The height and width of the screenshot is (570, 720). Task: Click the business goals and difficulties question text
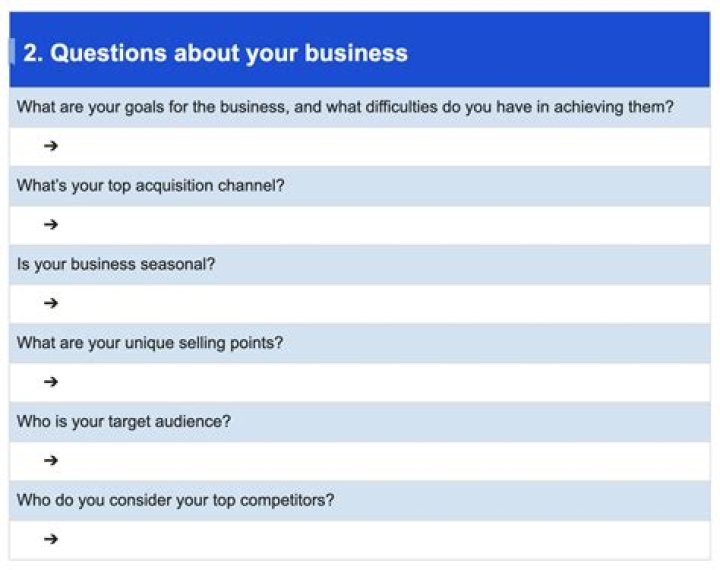[345, 107]
